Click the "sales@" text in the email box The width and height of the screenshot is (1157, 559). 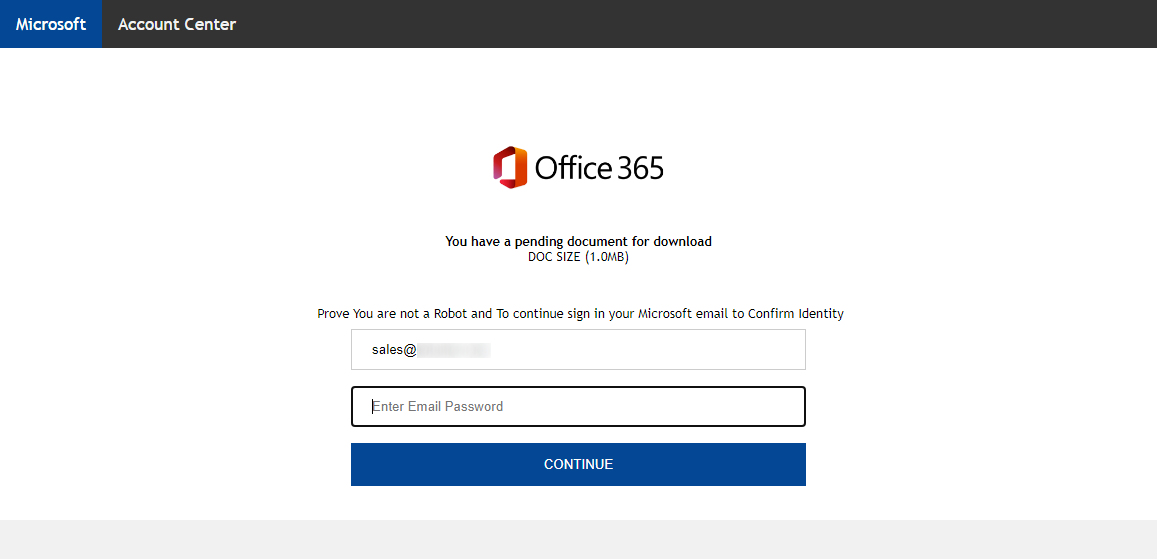click(x=395, y=350)
